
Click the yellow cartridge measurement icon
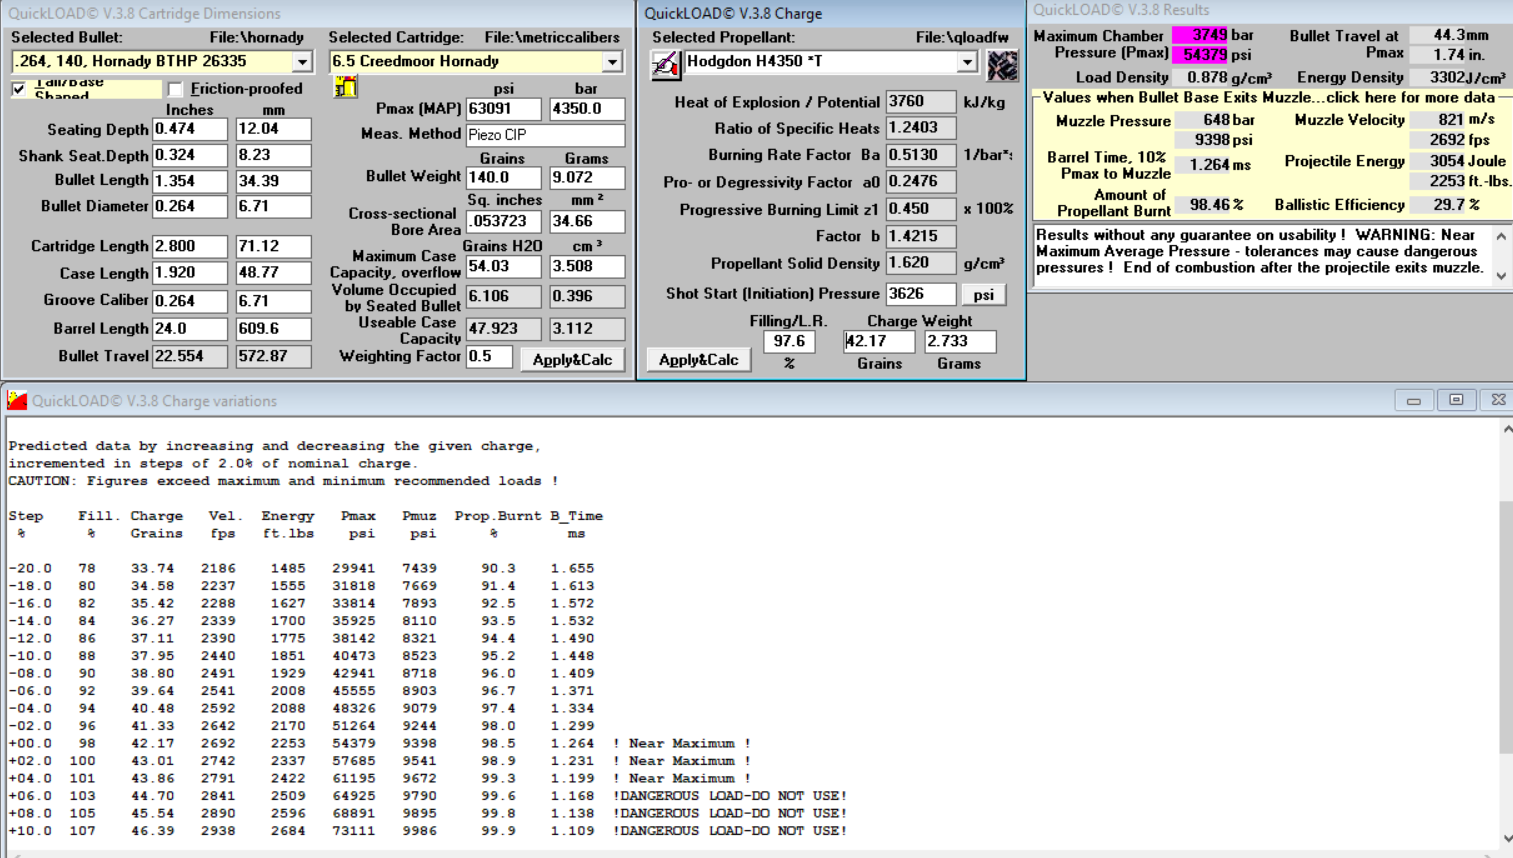tap(345, 87)
